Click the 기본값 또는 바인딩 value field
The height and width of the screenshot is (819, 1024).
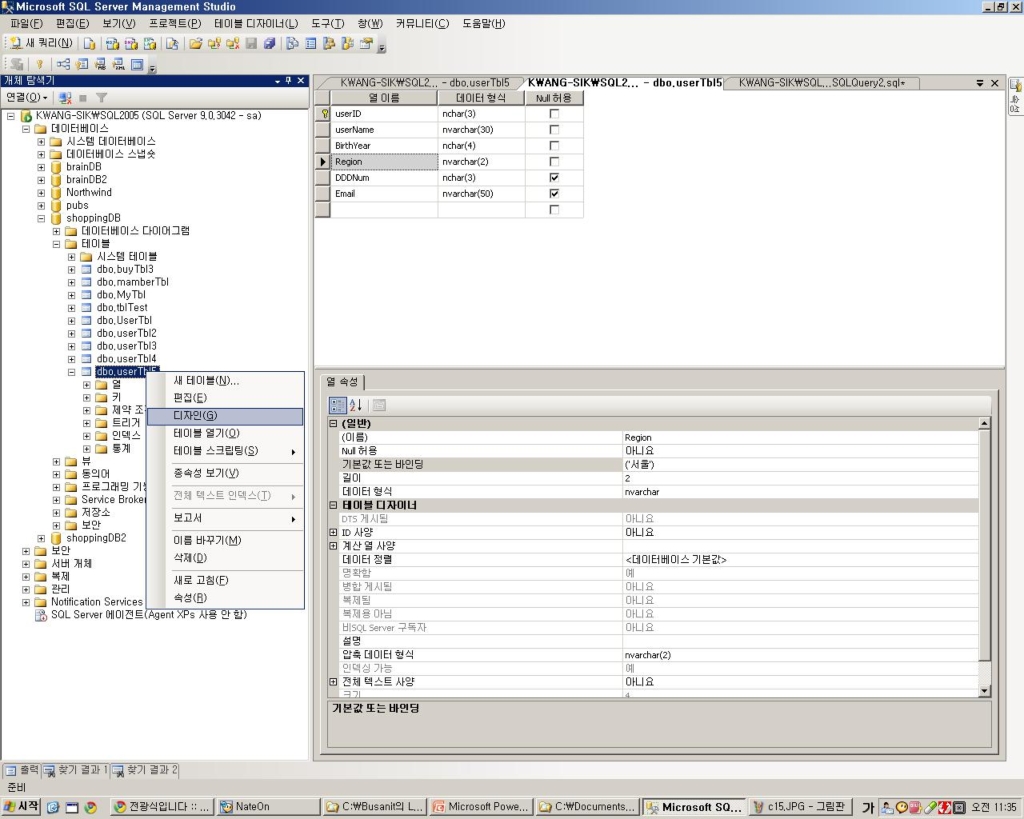click(800, 464)
